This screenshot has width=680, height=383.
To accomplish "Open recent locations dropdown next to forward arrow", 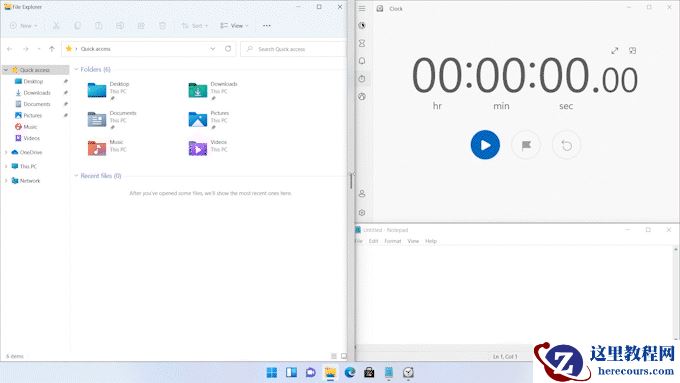I will [39, 49].
